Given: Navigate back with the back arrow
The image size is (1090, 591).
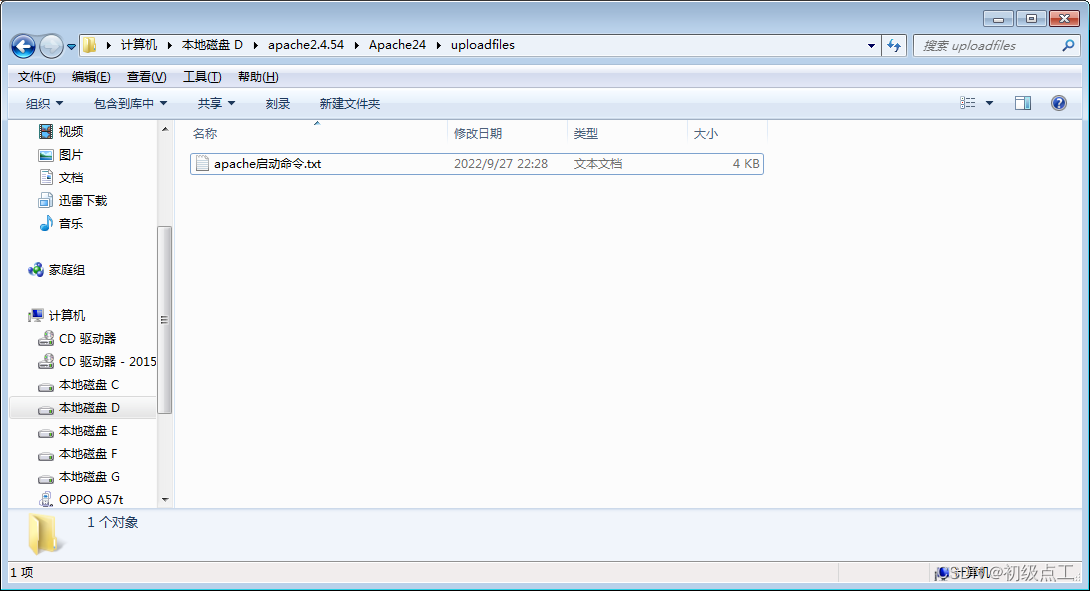Looking at the screenshot, I should click(22, 46).
